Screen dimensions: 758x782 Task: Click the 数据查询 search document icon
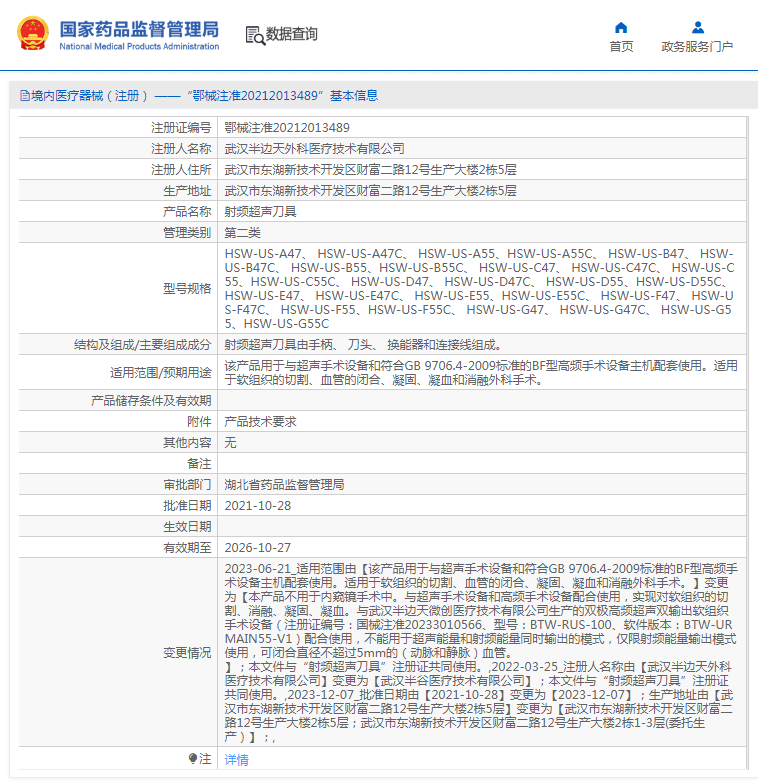[x=255, y=35]
